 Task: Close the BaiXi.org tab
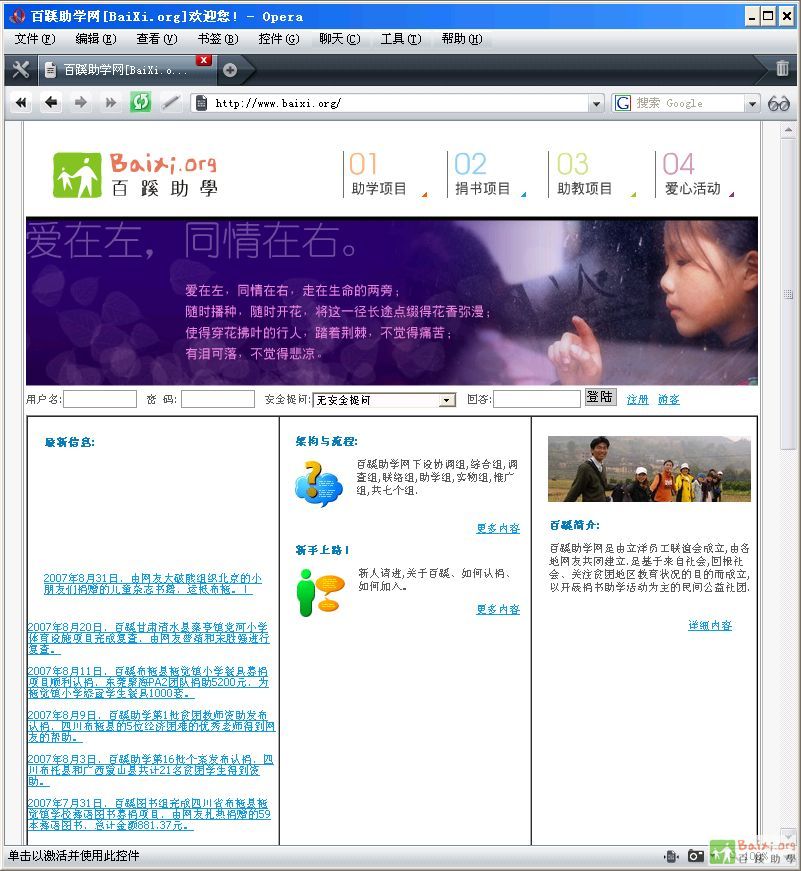point(204,60)
